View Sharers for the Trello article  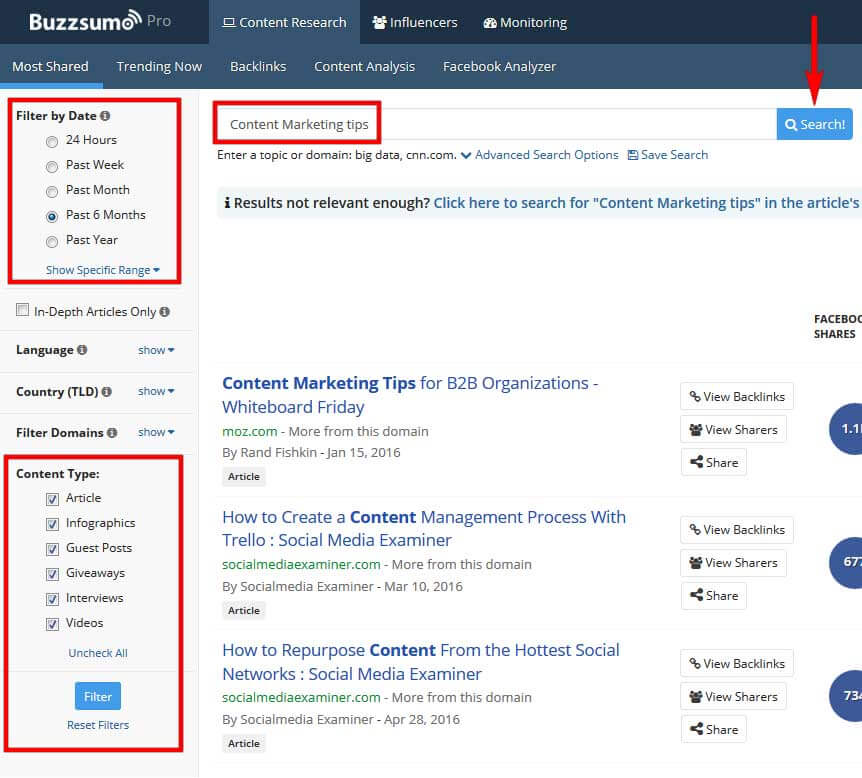733,562
